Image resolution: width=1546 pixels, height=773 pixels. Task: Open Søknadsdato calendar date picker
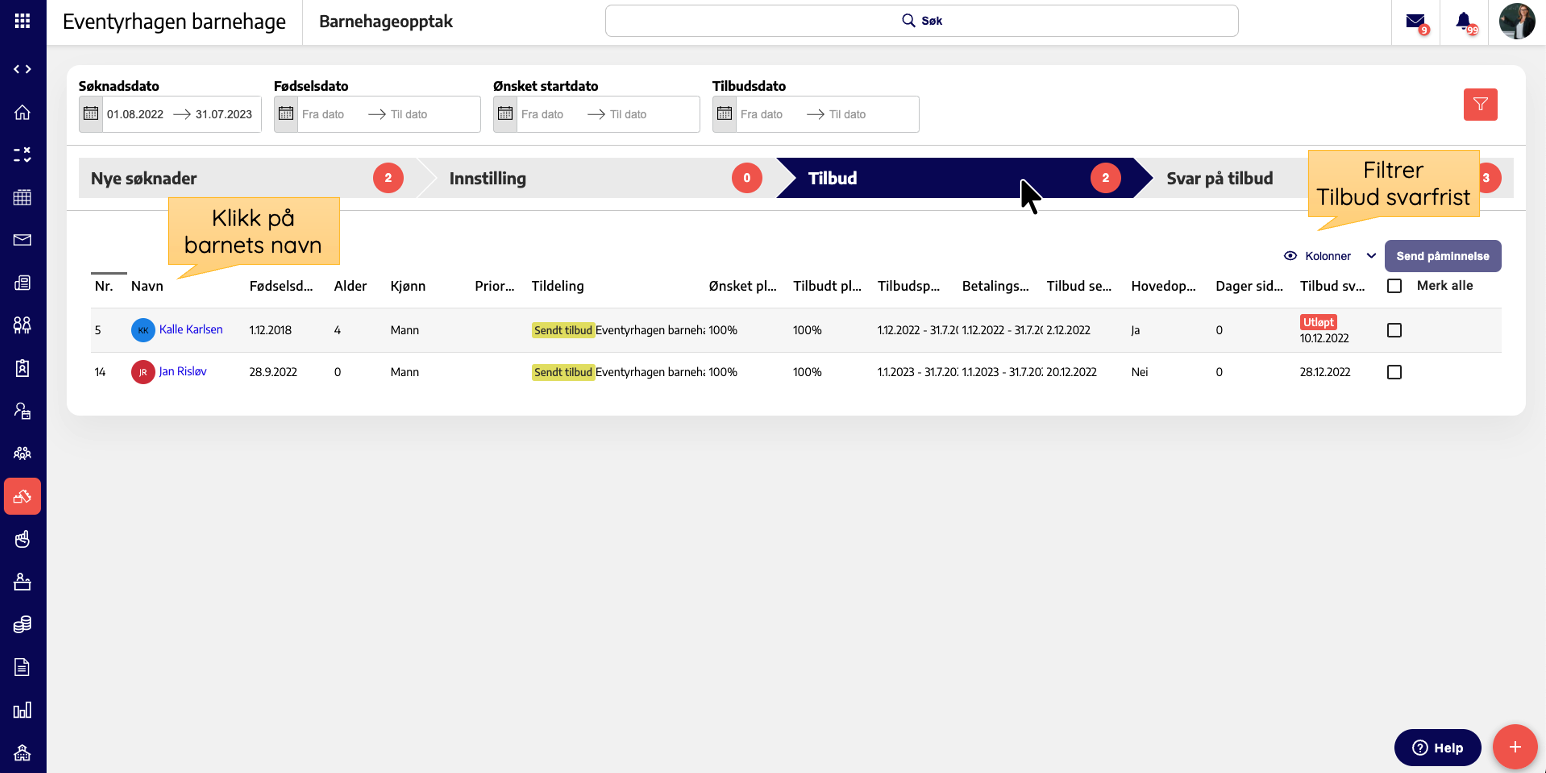(x=91, y=114)
